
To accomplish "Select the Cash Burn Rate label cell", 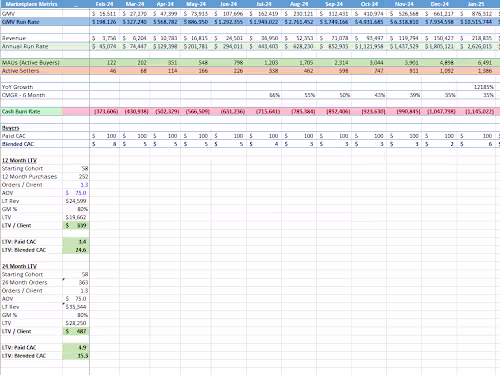I will [31, 111].
